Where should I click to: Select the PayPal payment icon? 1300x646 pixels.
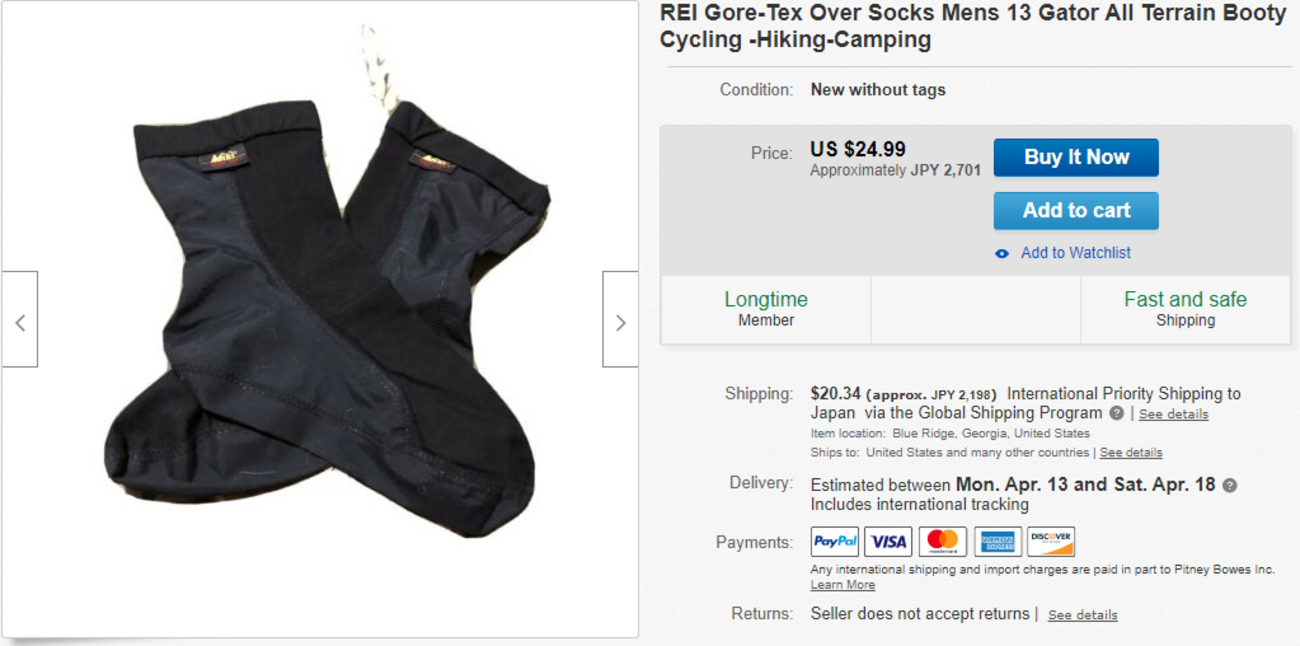coord(835,542)
